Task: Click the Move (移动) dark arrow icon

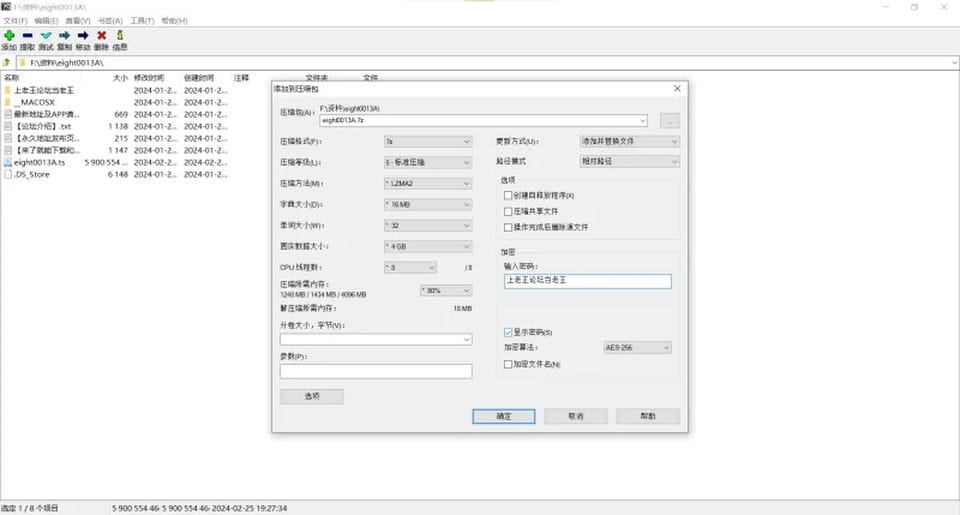Action: coord(83,36)
